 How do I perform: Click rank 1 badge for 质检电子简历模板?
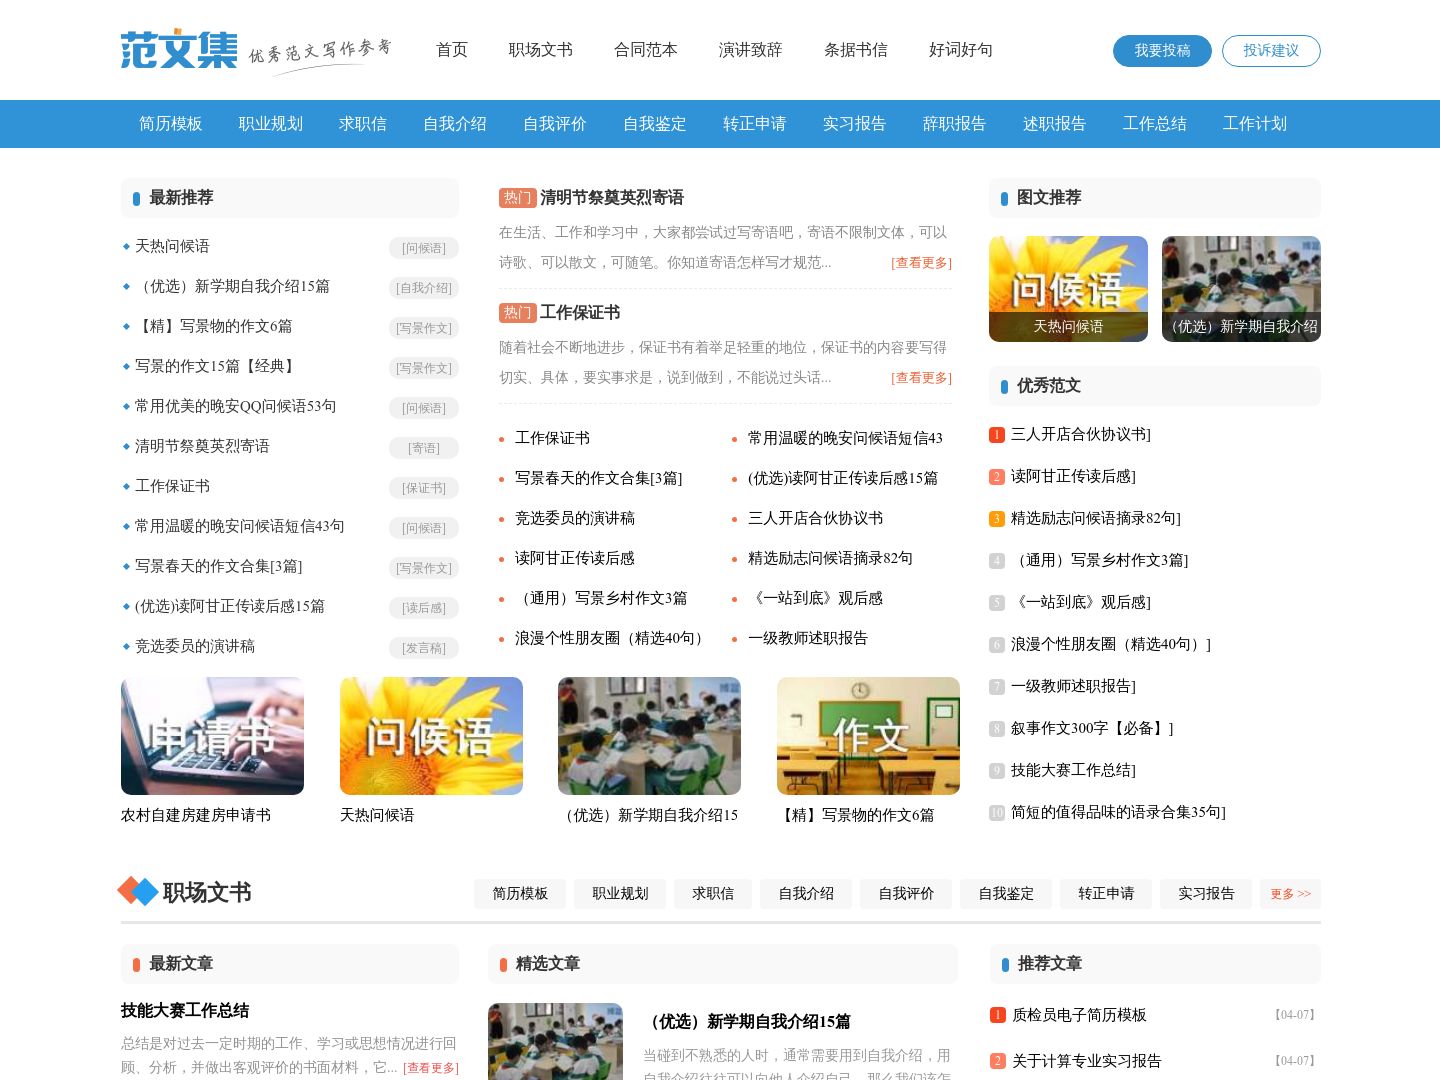coord(997,1015)
